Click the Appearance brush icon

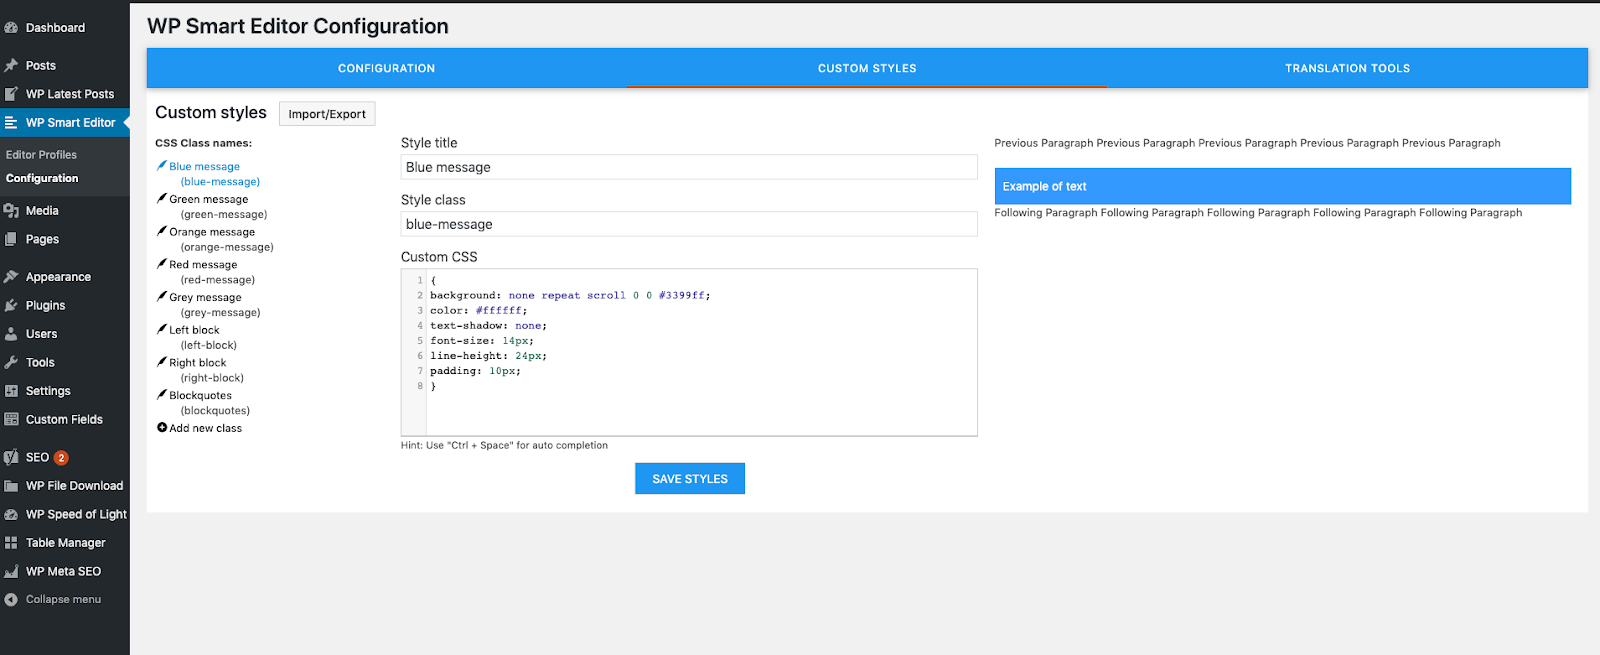11,277
